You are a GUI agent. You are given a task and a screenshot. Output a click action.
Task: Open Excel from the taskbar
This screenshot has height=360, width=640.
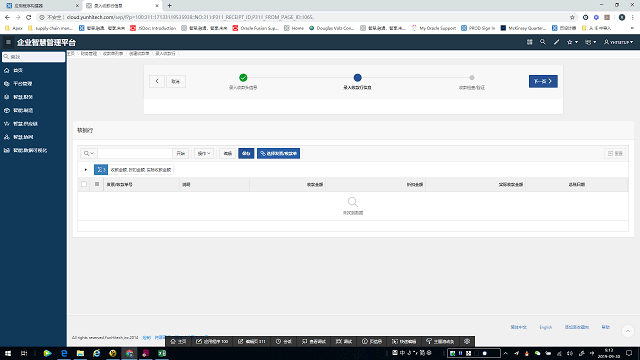coord(162,353)
